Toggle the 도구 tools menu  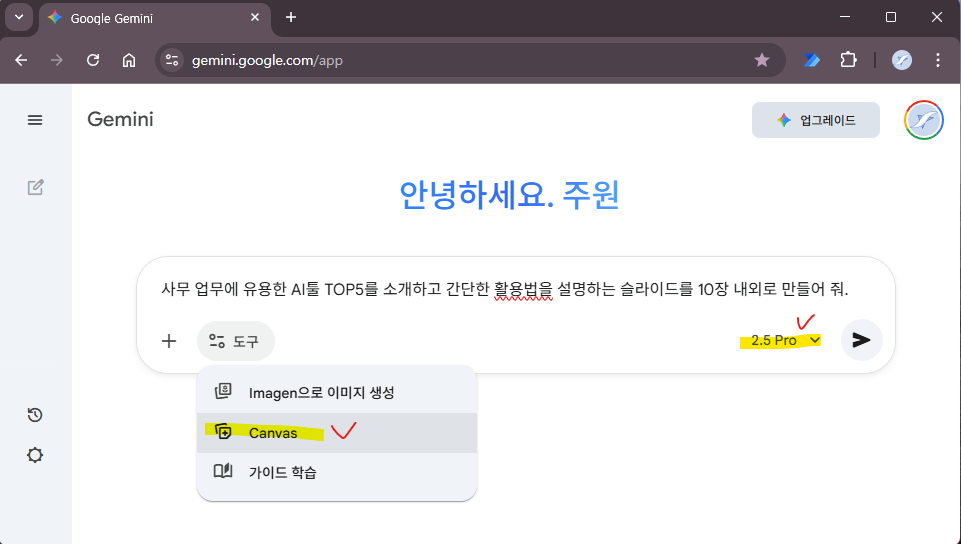tap(235, 341)
